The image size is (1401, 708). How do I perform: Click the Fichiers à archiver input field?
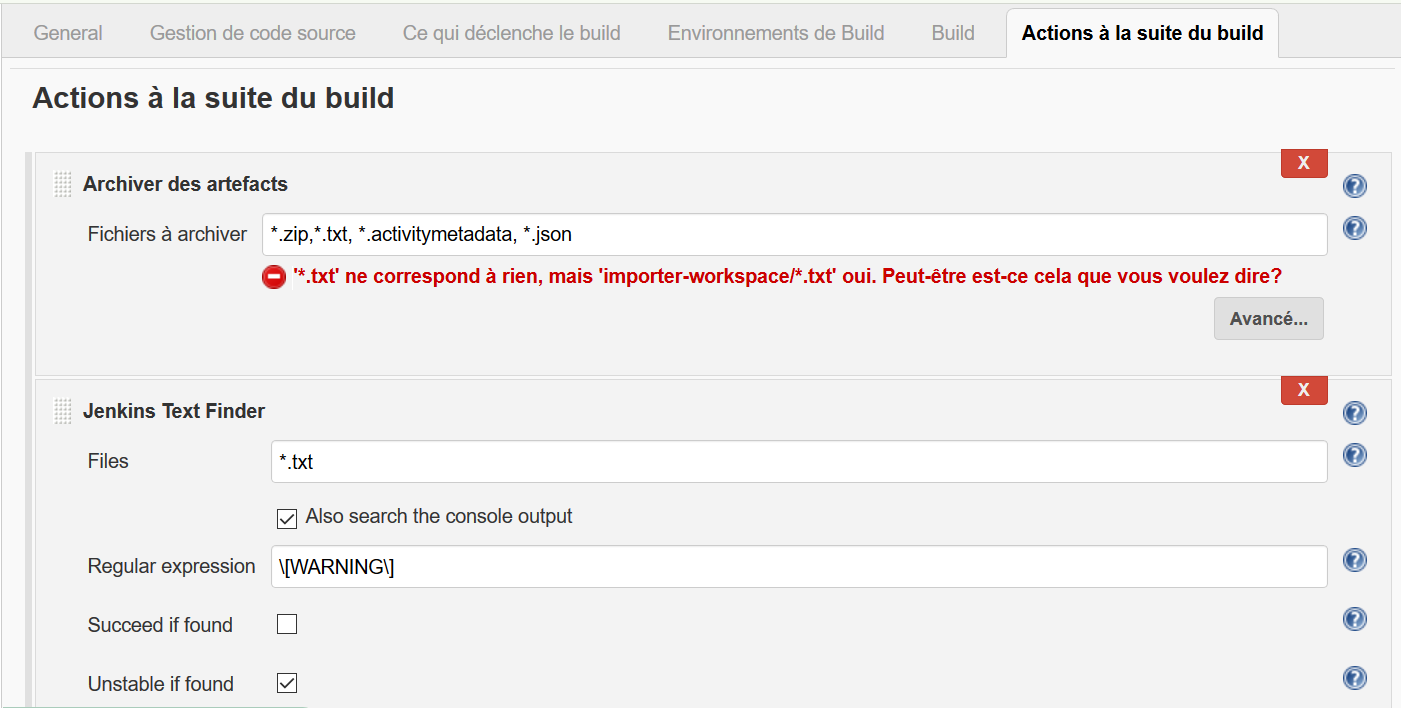794,234
